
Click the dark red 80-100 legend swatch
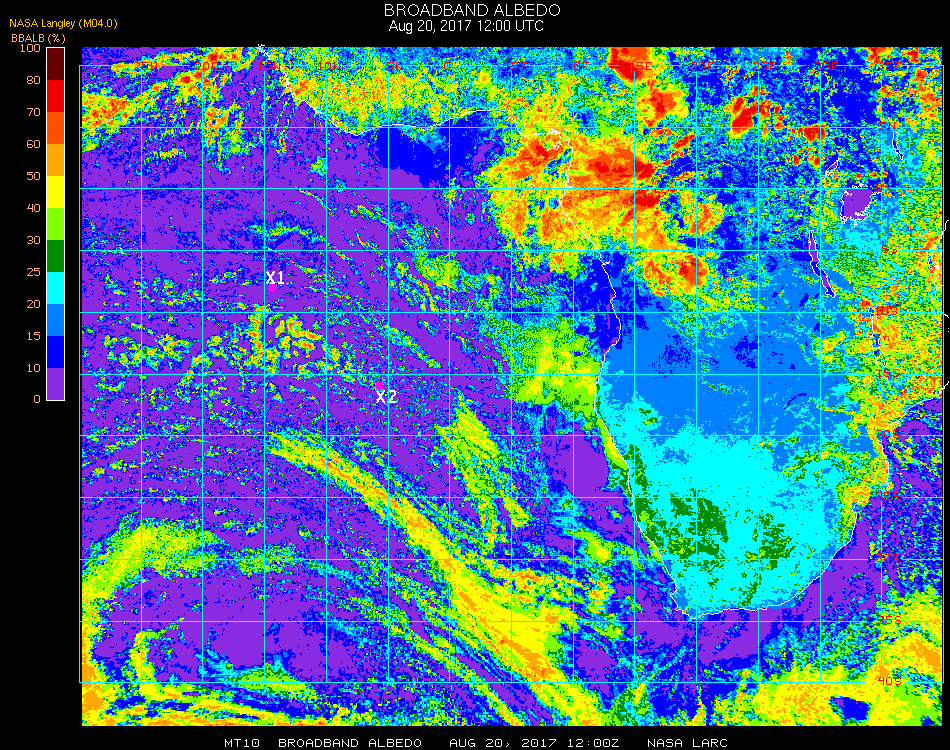point(55,64)
